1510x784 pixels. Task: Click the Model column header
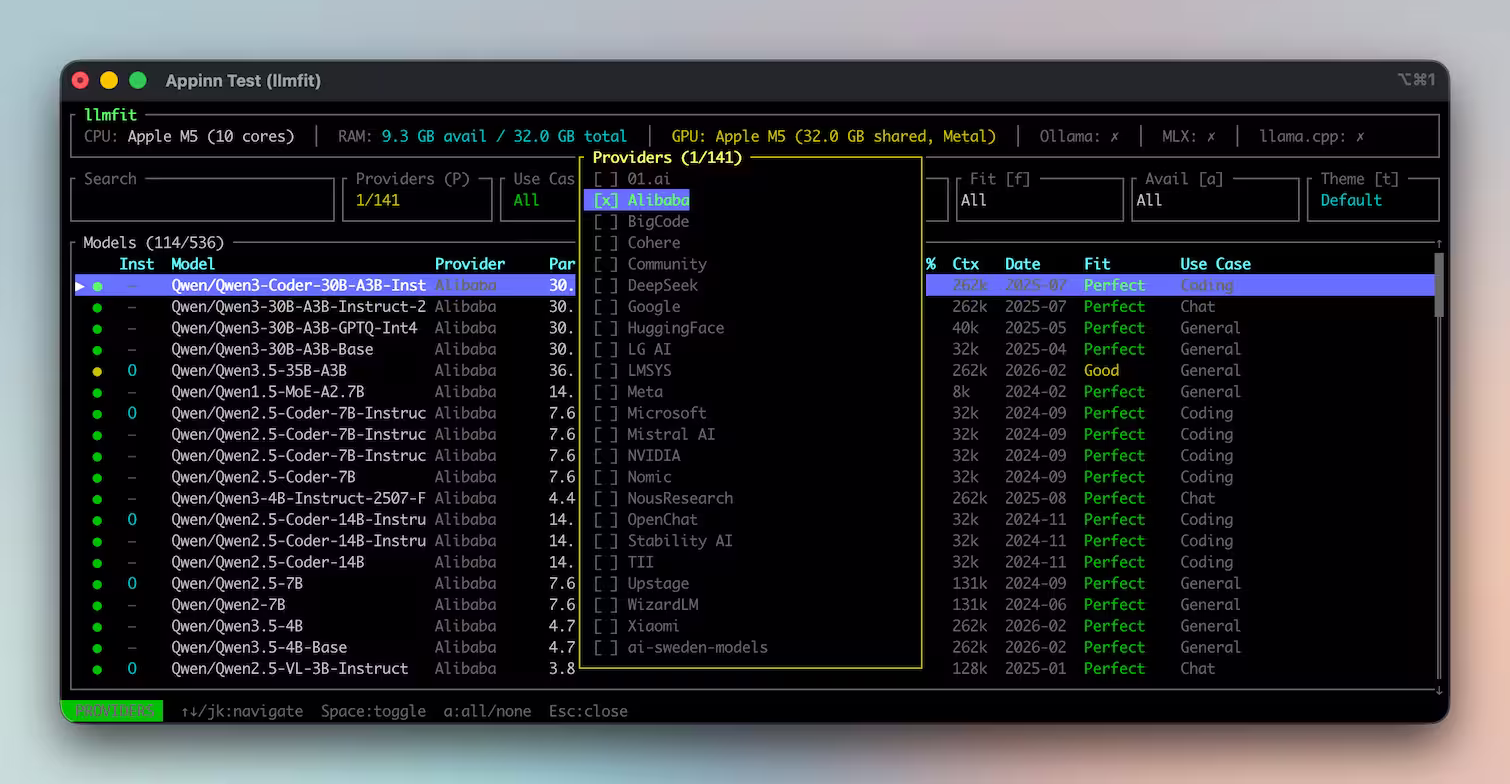pyautogui.click(x=193, y=264)
